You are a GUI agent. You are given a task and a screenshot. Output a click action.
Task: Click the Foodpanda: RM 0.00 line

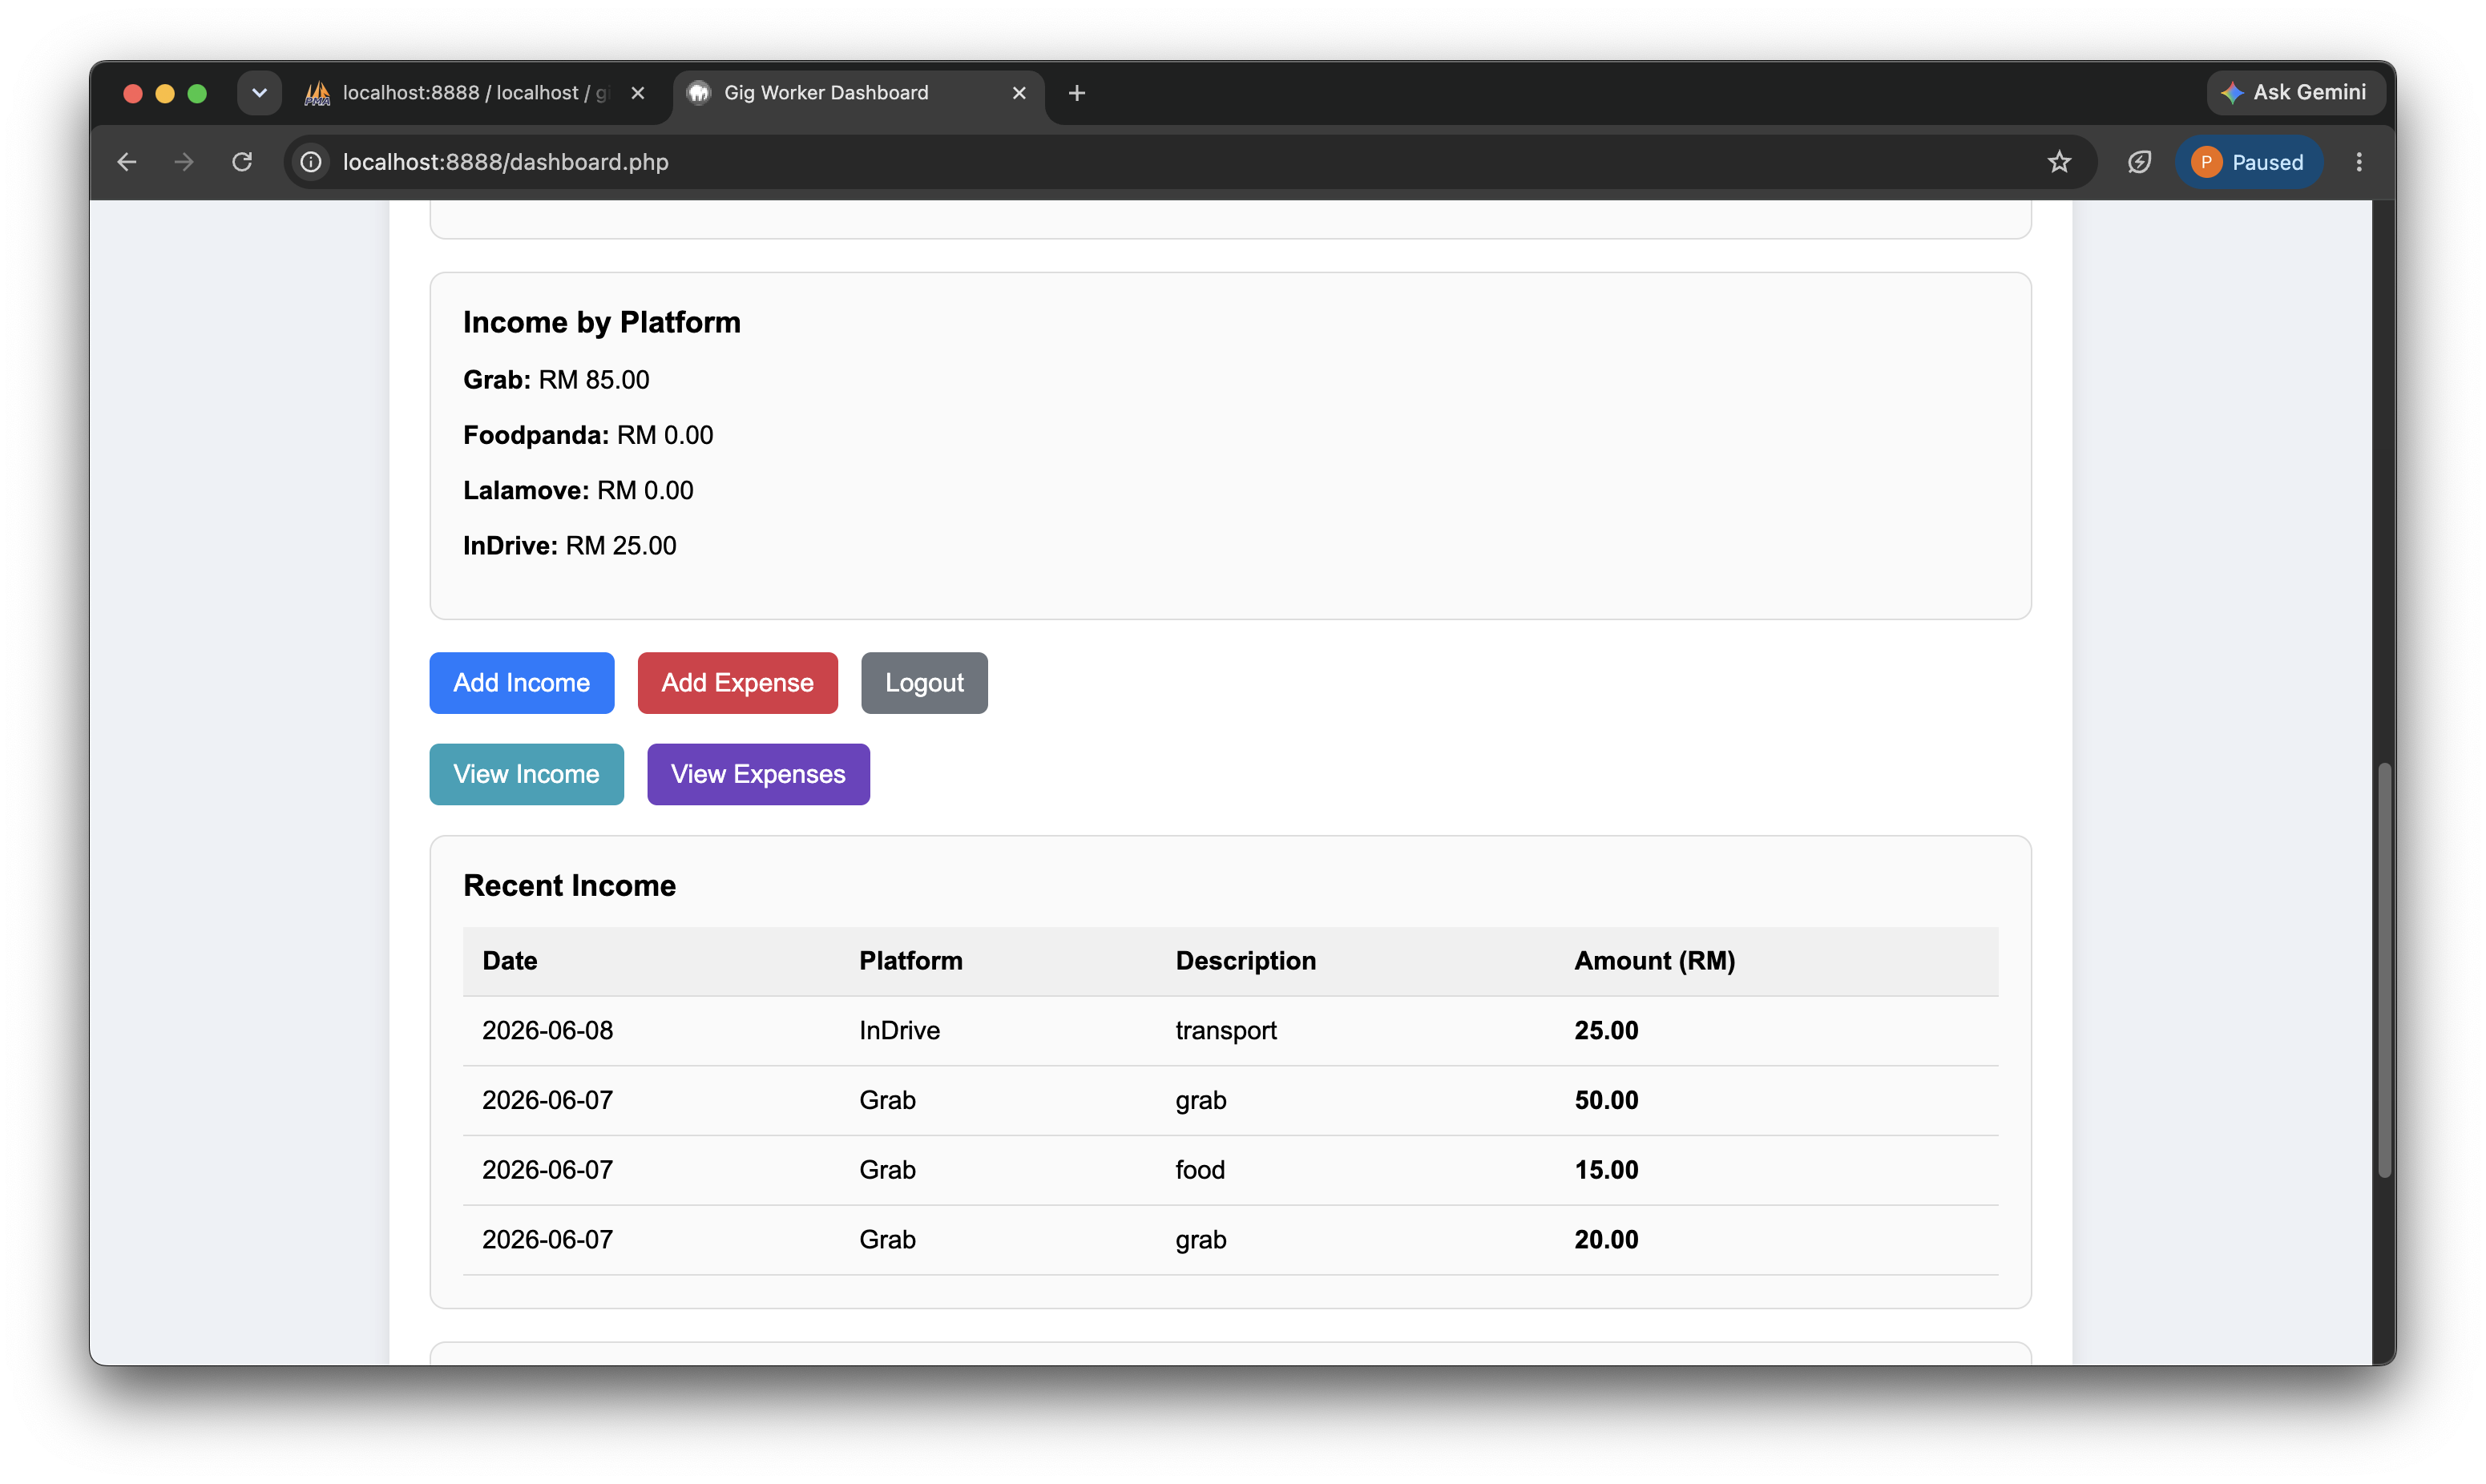[x=588, y=435]
